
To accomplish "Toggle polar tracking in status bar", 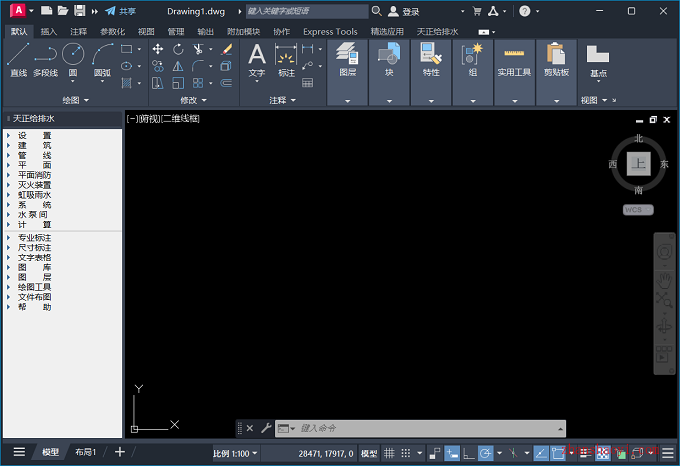I will [485, 453].
